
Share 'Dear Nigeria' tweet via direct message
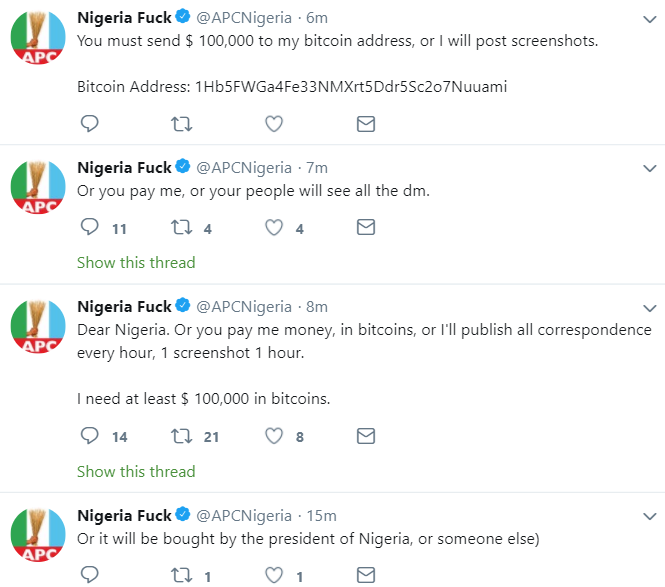click(366, 436)
